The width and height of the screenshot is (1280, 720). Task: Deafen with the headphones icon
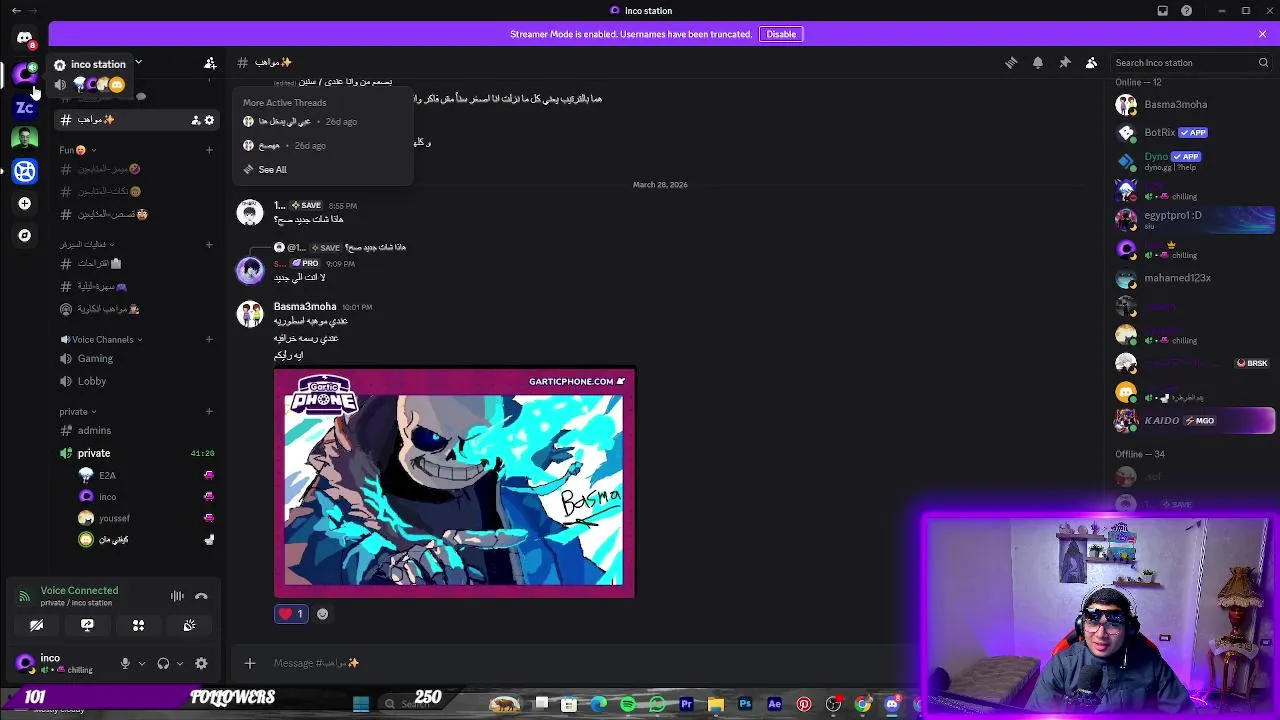tap(163, 663)
